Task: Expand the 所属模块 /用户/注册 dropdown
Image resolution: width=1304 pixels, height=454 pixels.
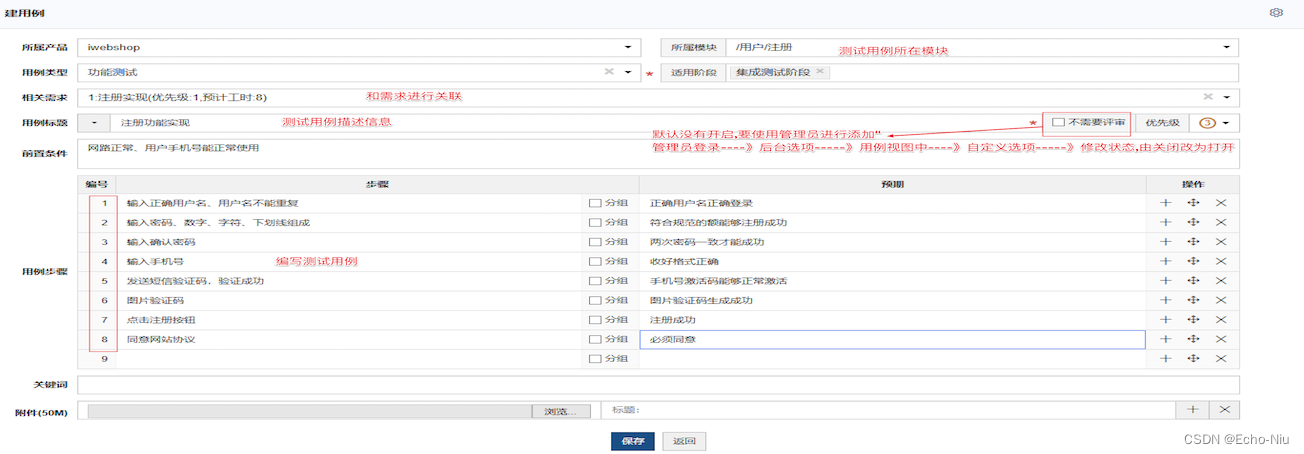Action: 982,47
